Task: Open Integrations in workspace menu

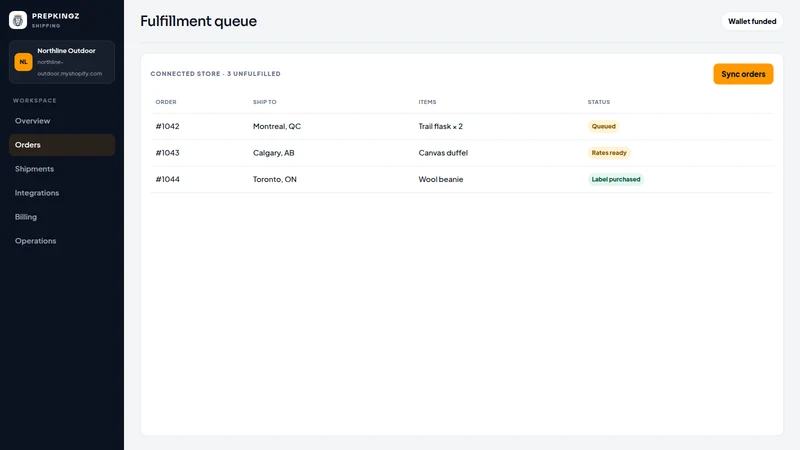Action: click(x=62, y=193)
